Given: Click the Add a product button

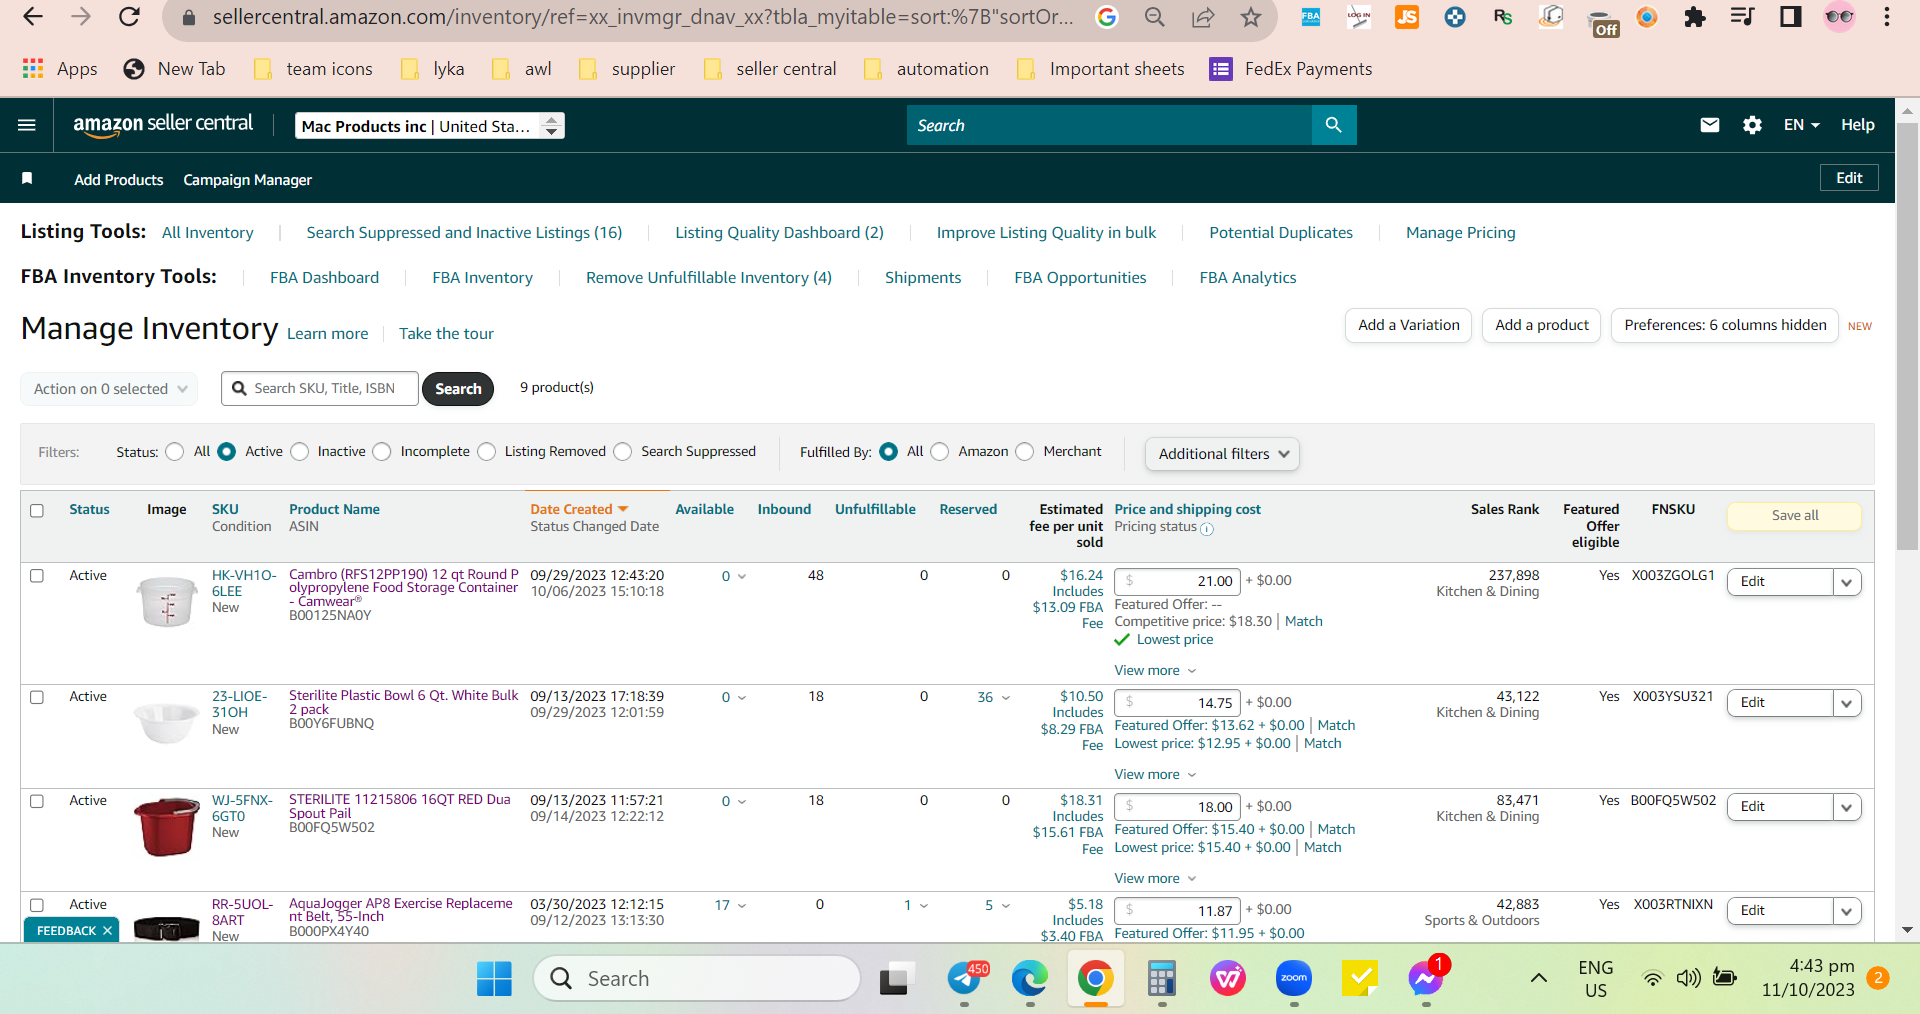Looking at the screenshot, I should [1542, 325].
